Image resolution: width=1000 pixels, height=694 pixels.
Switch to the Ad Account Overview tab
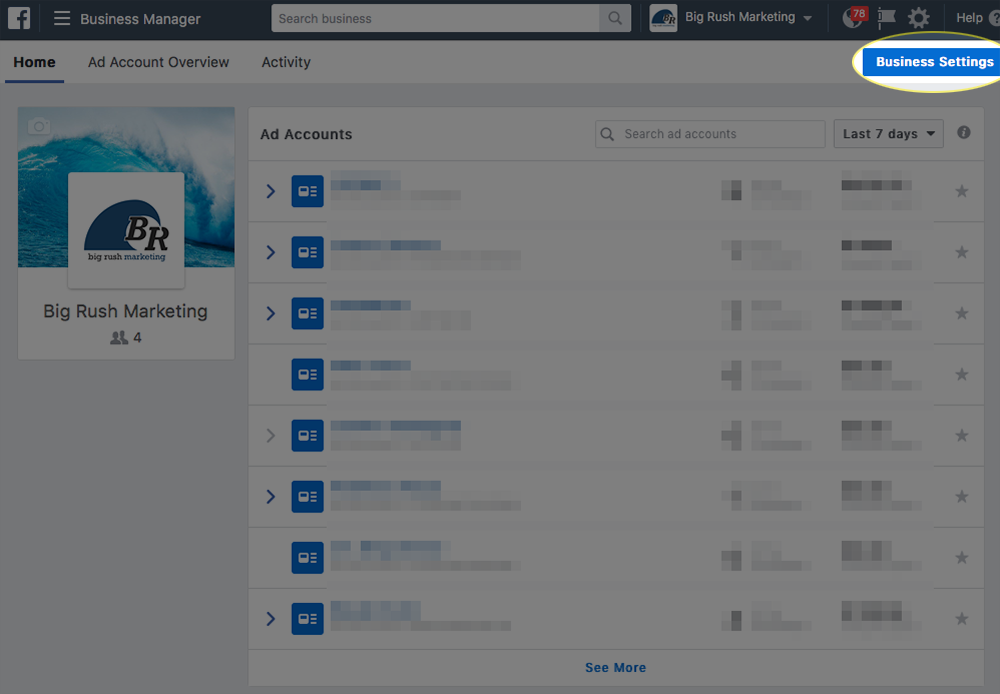coord(158,62)
